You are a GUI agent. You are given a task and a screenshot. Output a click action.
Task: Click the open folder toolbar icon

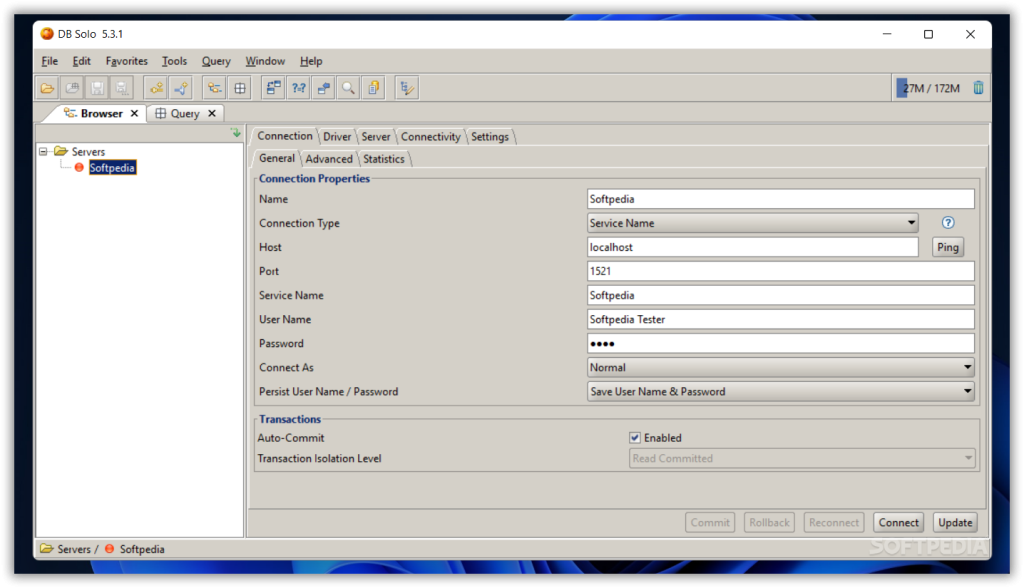point(47,88)
